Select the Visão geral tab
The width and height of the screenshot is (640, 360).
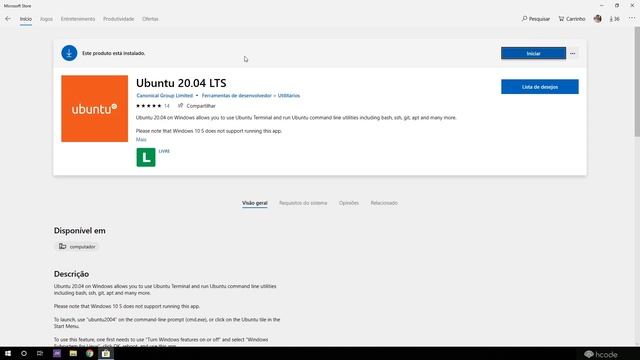pos(255,203)
